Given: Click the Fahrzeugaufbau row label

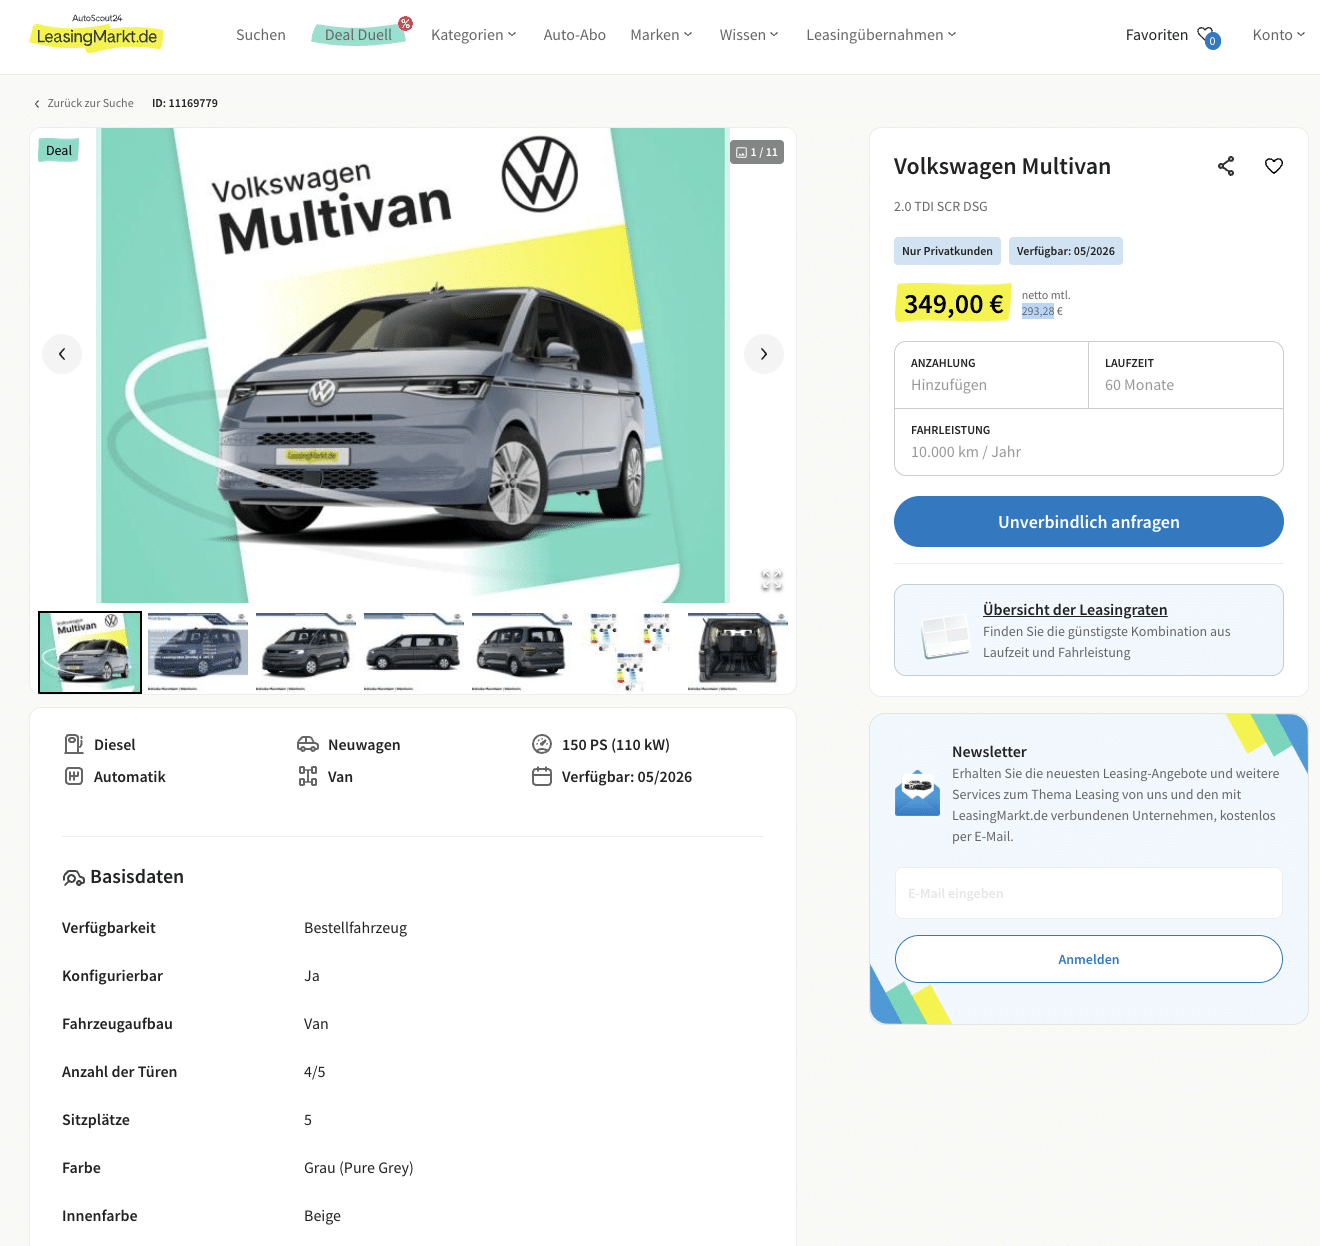Looking at the screenshot, I should 117,1024.
